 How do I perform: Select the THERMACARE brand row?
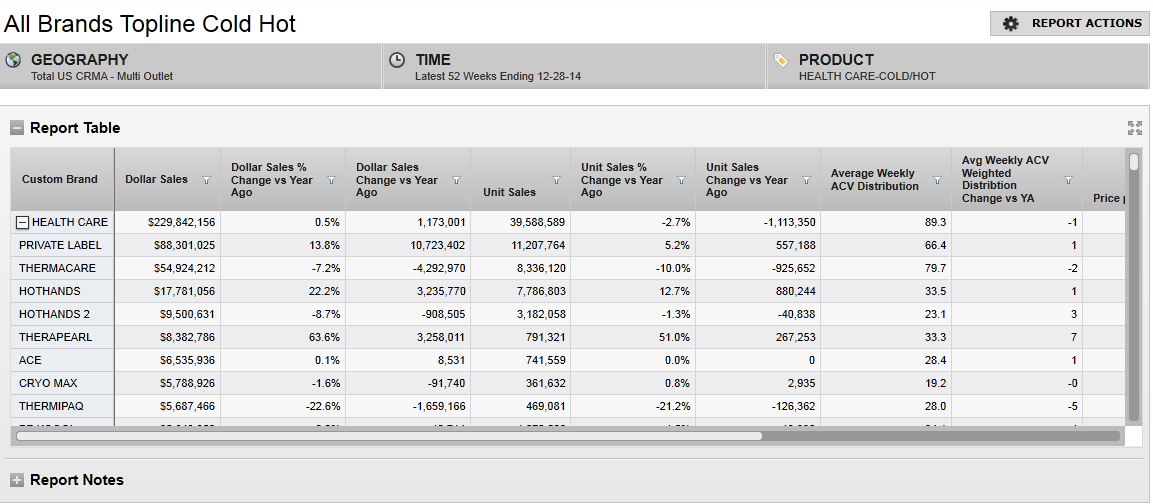click(x=60, y=268)
